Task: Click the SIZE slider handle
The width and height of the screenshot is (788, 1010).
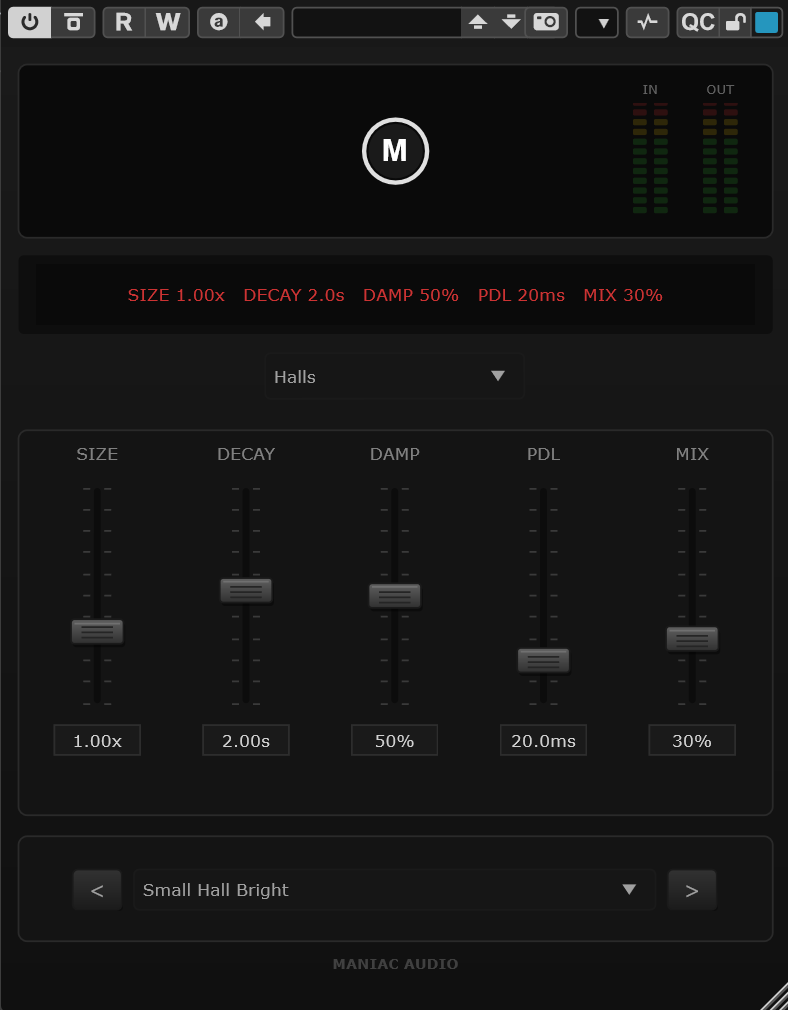Action: pyautogui.click(x=97, y=632)
